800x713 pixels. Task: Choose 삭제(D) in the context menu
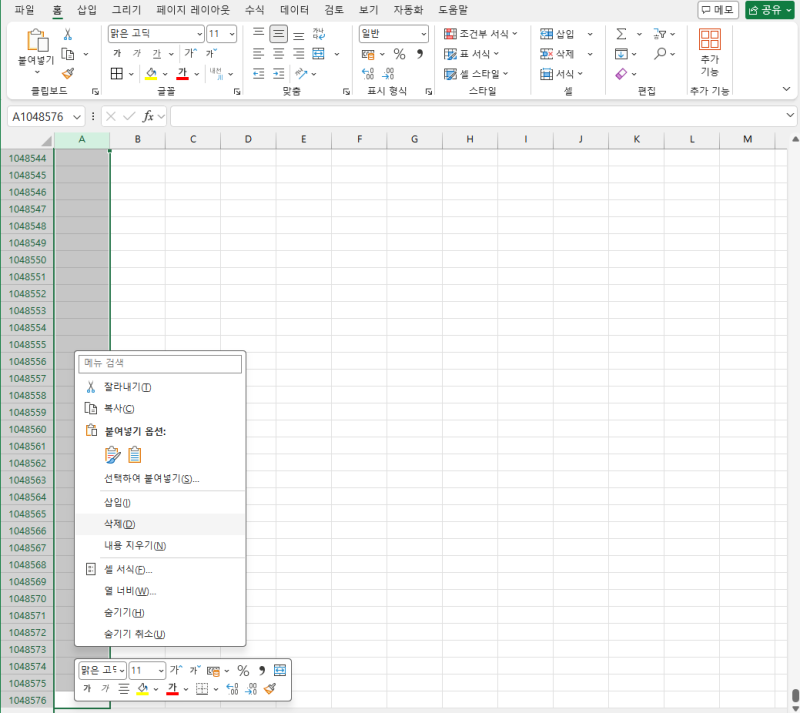click(160, 524)
